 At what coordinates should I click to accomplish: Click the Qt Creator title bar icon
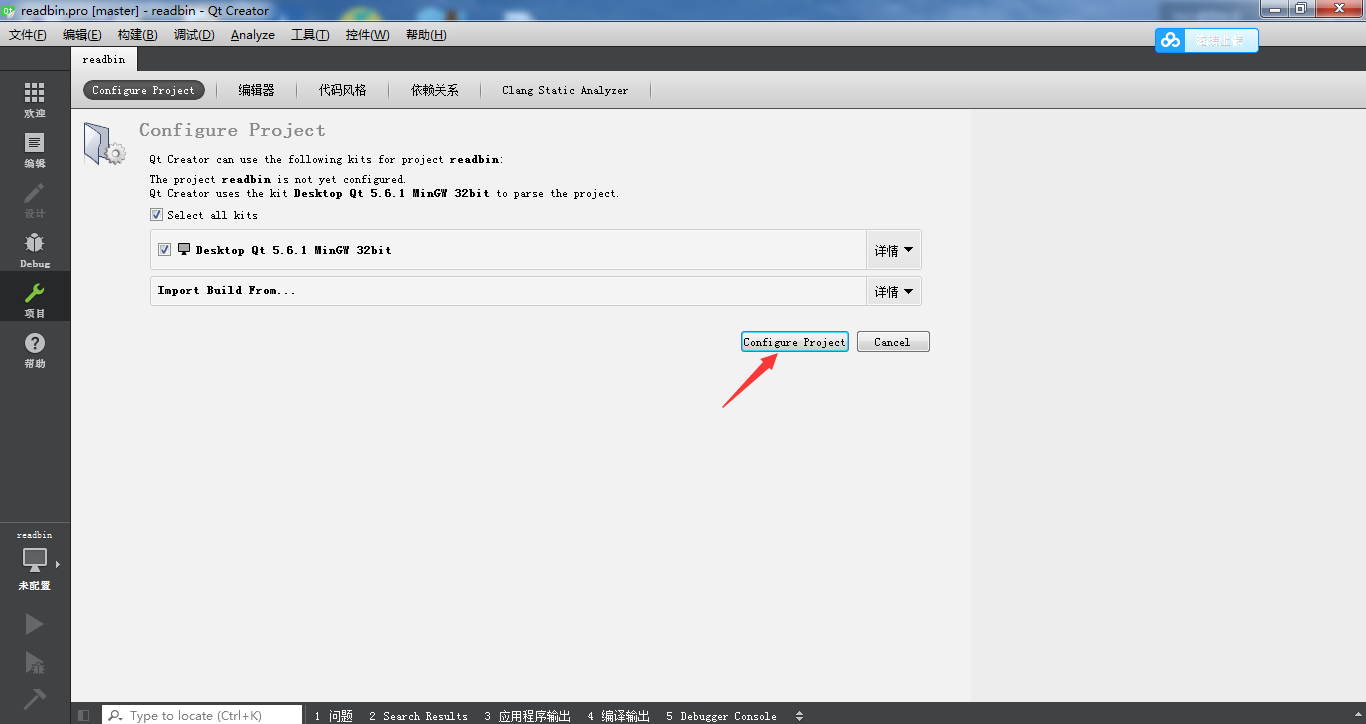(9, 9)
